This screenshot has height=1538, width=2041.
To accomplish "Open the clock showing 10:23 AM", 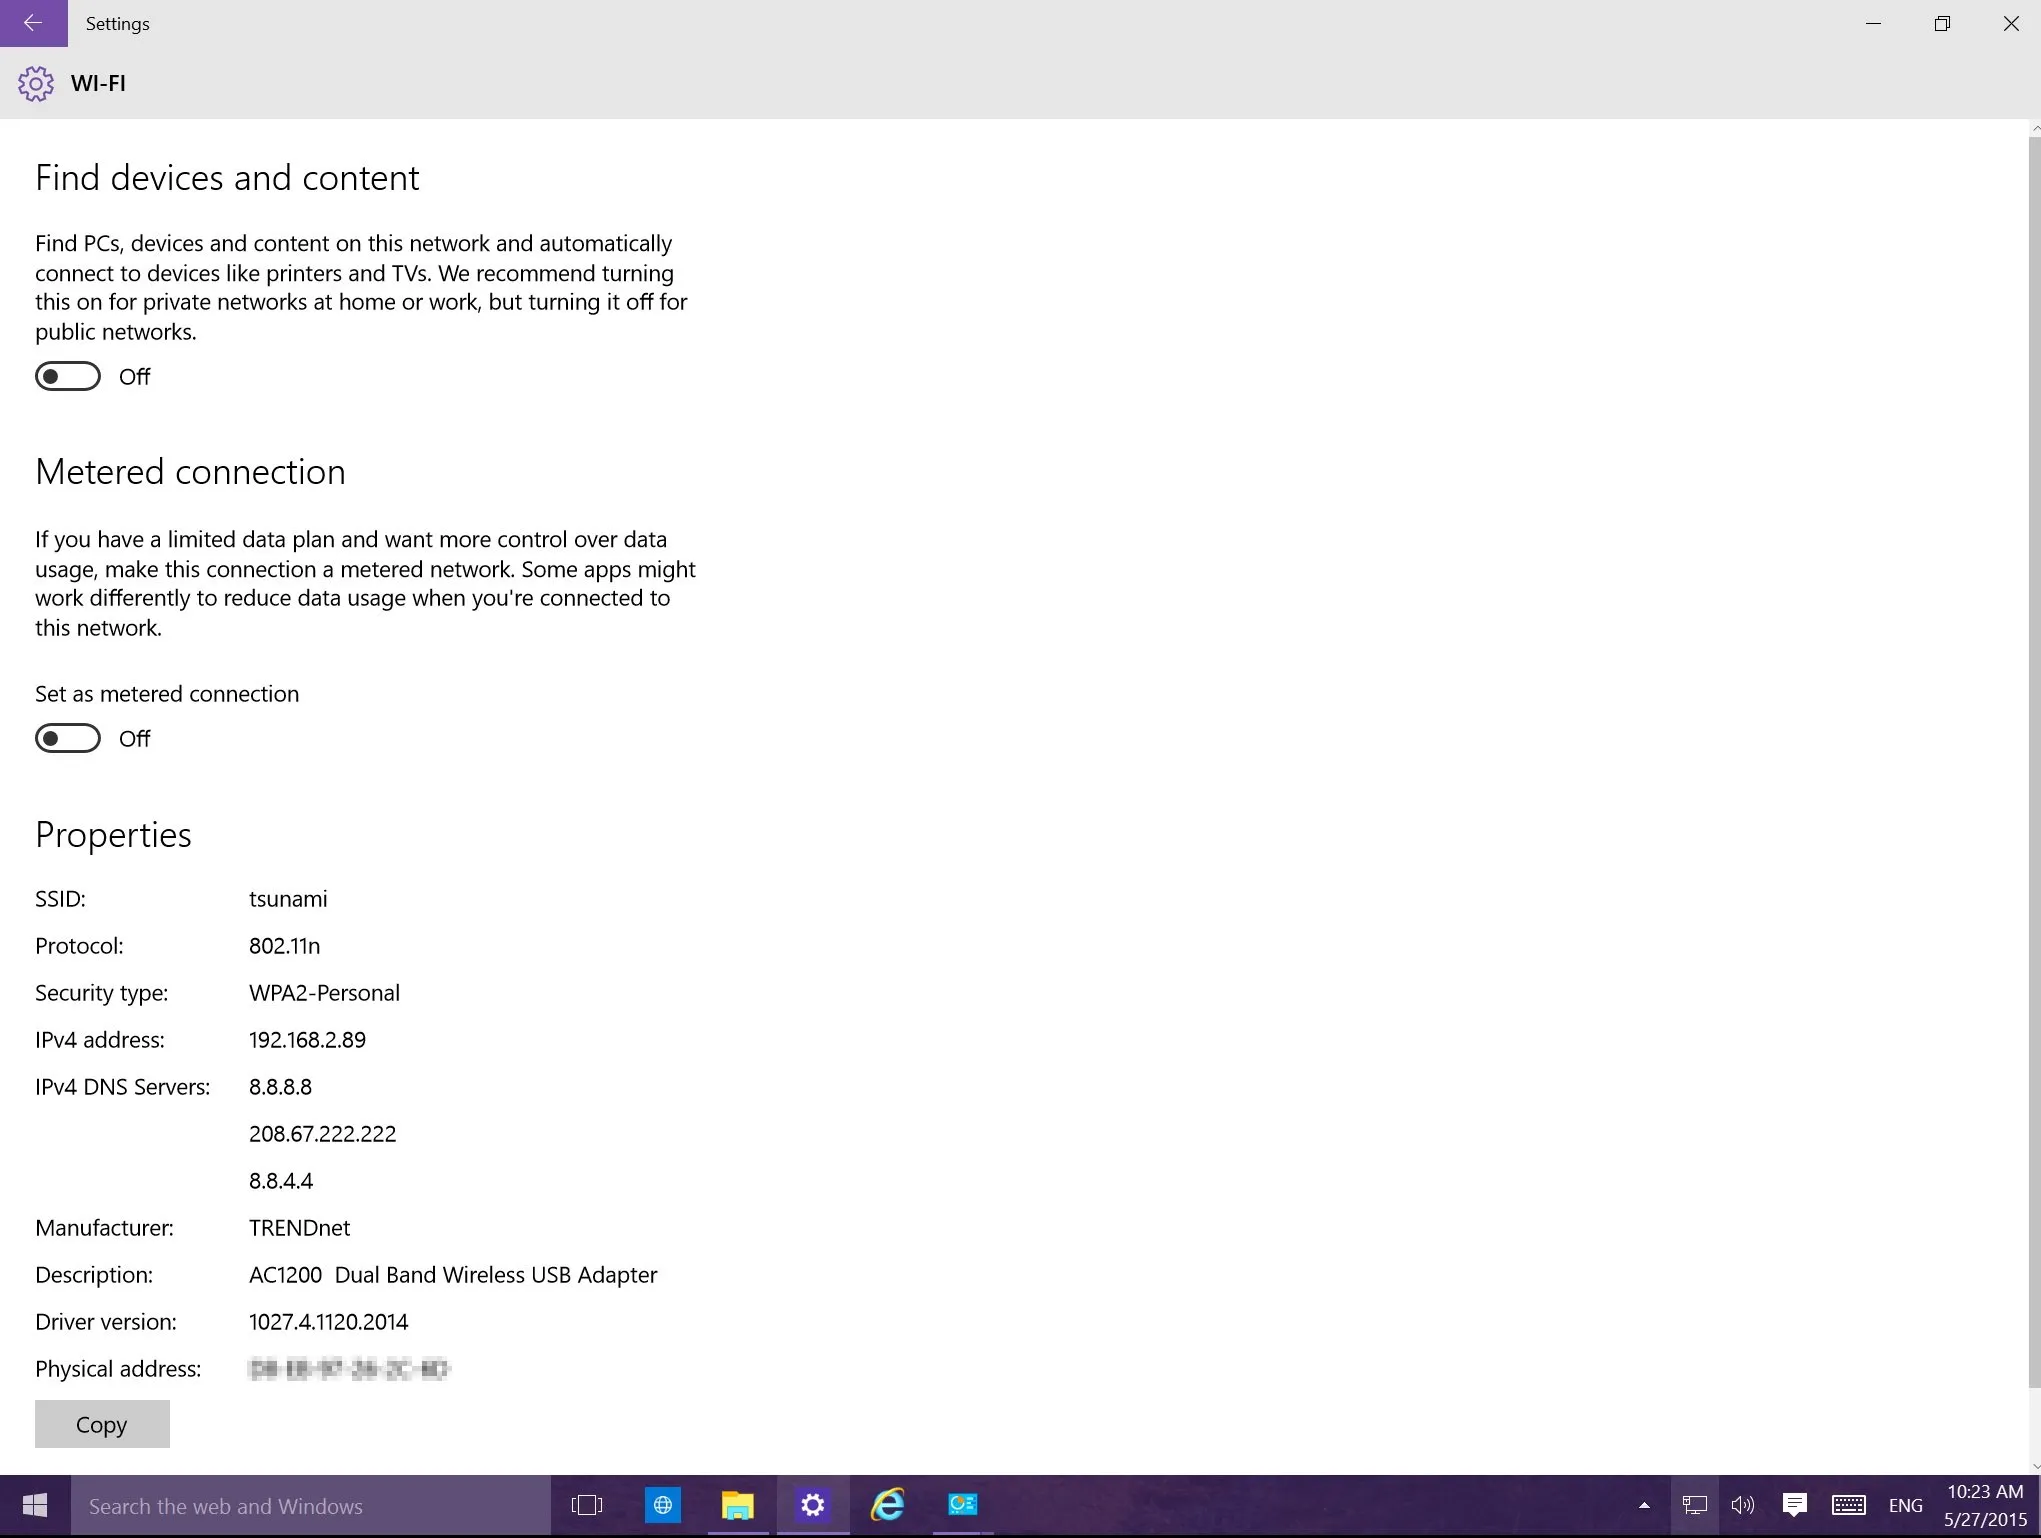I will [x=1985, y=1505].
